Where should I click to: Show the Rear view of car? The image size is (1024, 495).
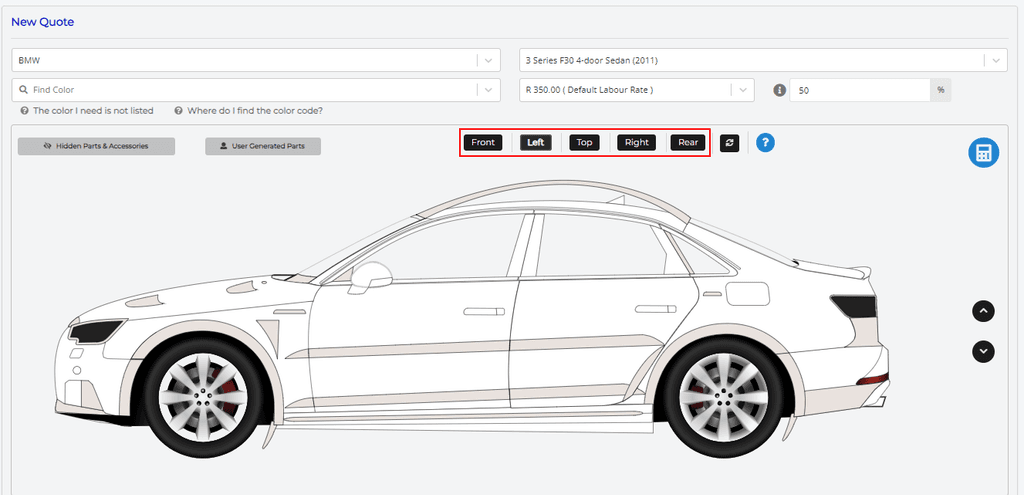[688, 142]
